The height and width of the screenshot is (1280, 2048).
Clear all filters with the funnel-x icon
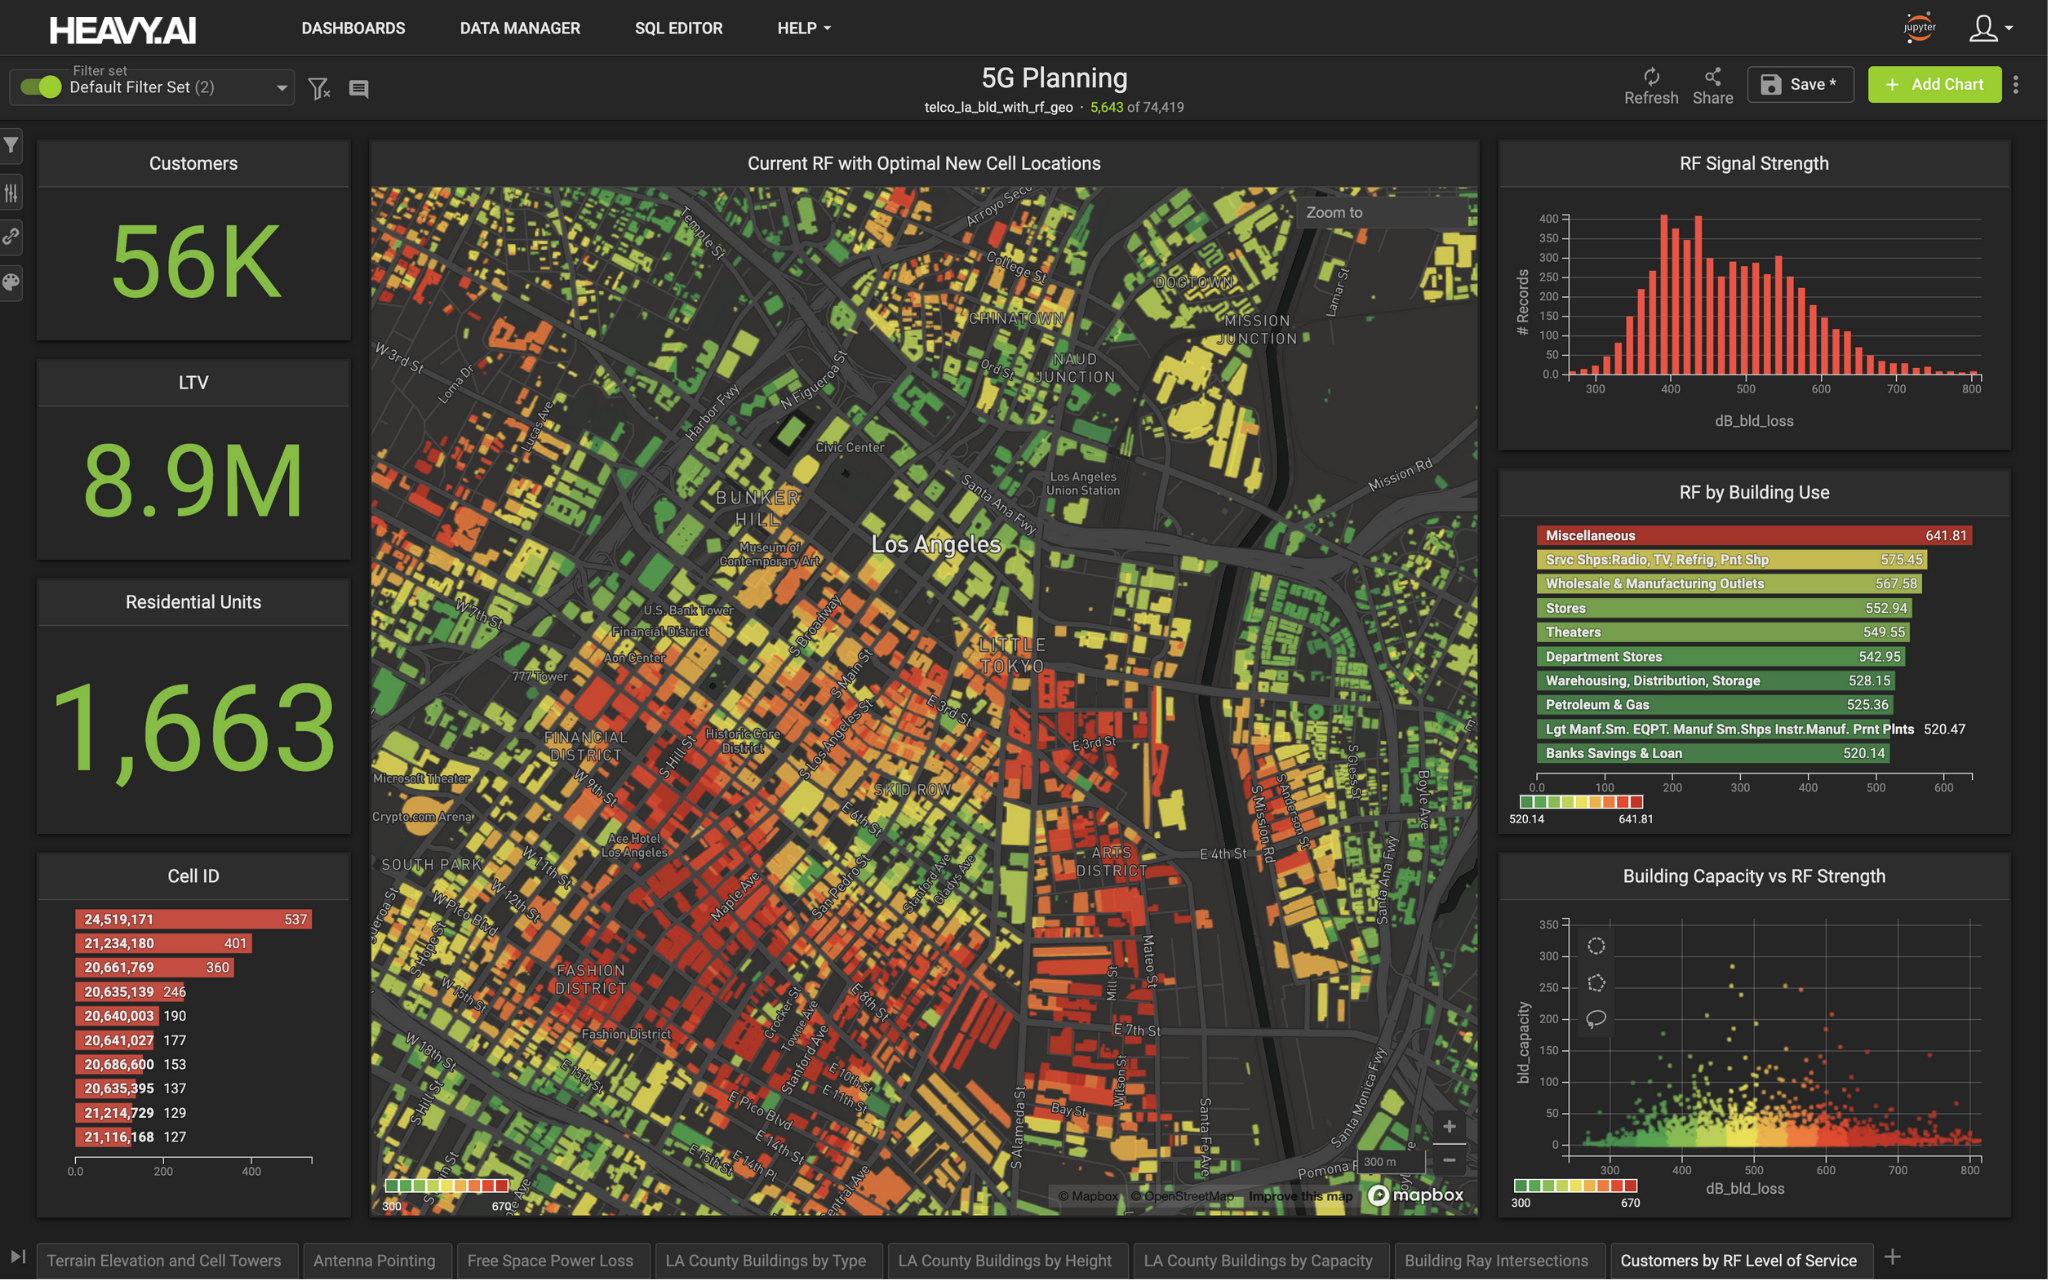pos(319,89)
